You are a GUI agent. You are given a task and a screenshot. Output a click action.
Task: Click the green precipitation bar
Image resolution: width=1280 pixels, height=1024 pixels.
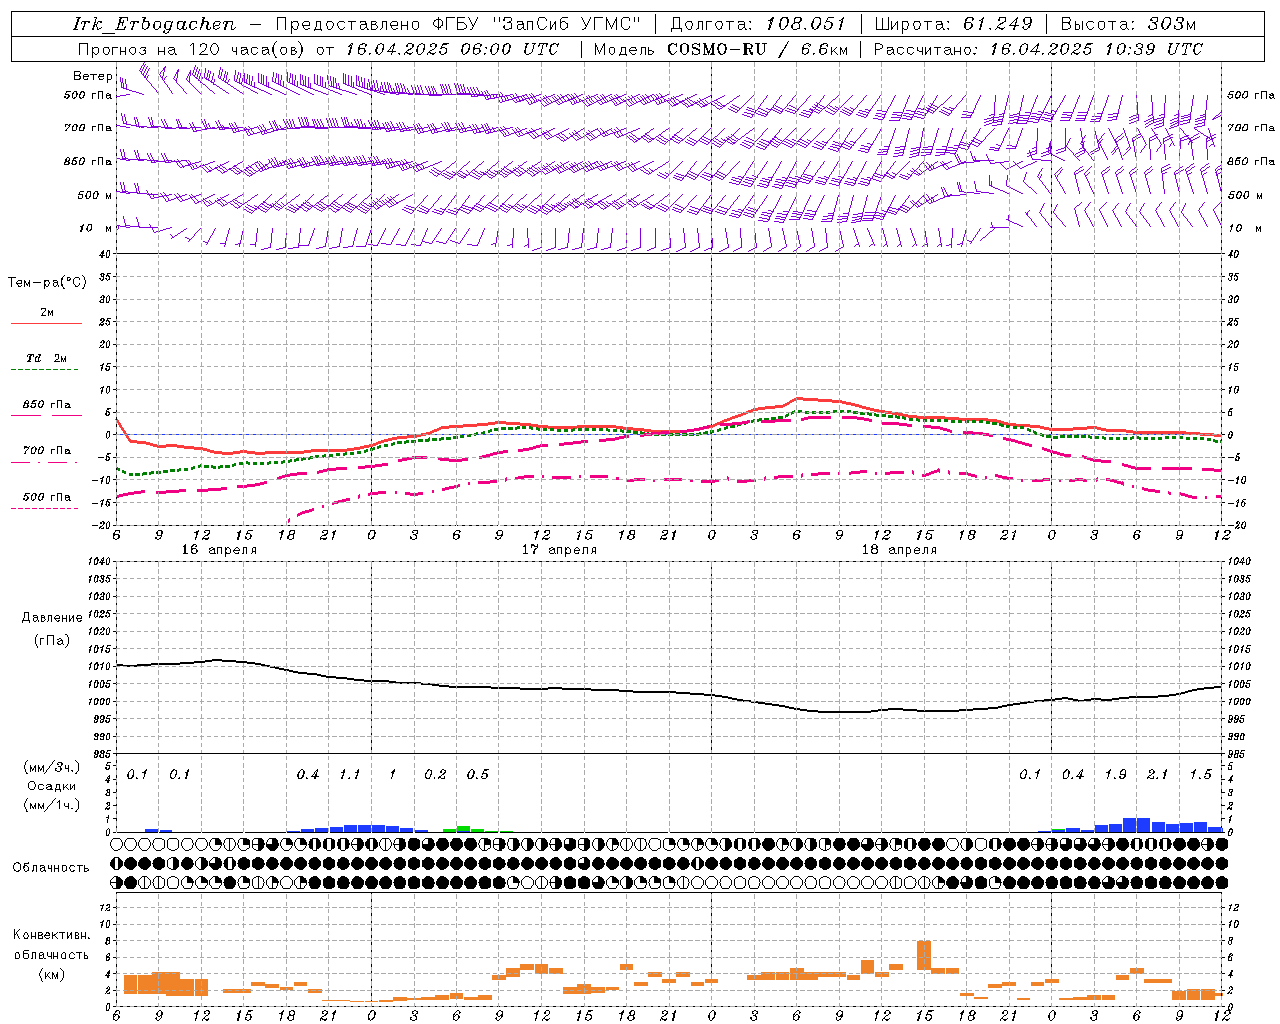pyautogui.click(x=463, y=829)
